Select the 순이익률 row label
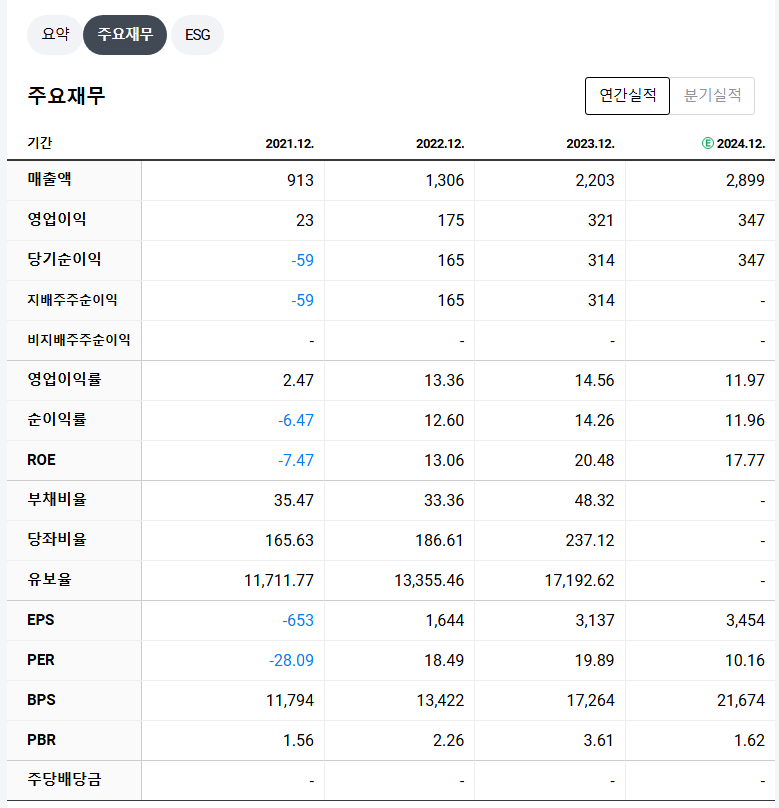The image size is (779, 808). (x=57, y=419)
